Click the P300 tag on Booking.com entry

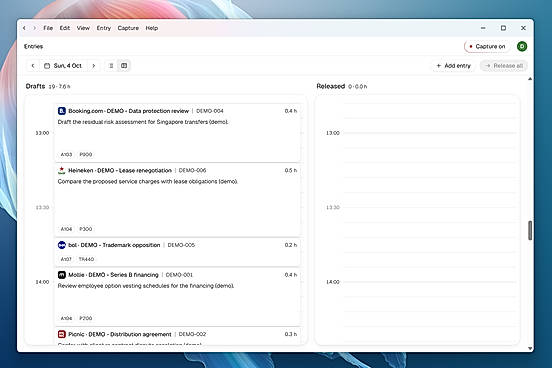pos(86,155)
